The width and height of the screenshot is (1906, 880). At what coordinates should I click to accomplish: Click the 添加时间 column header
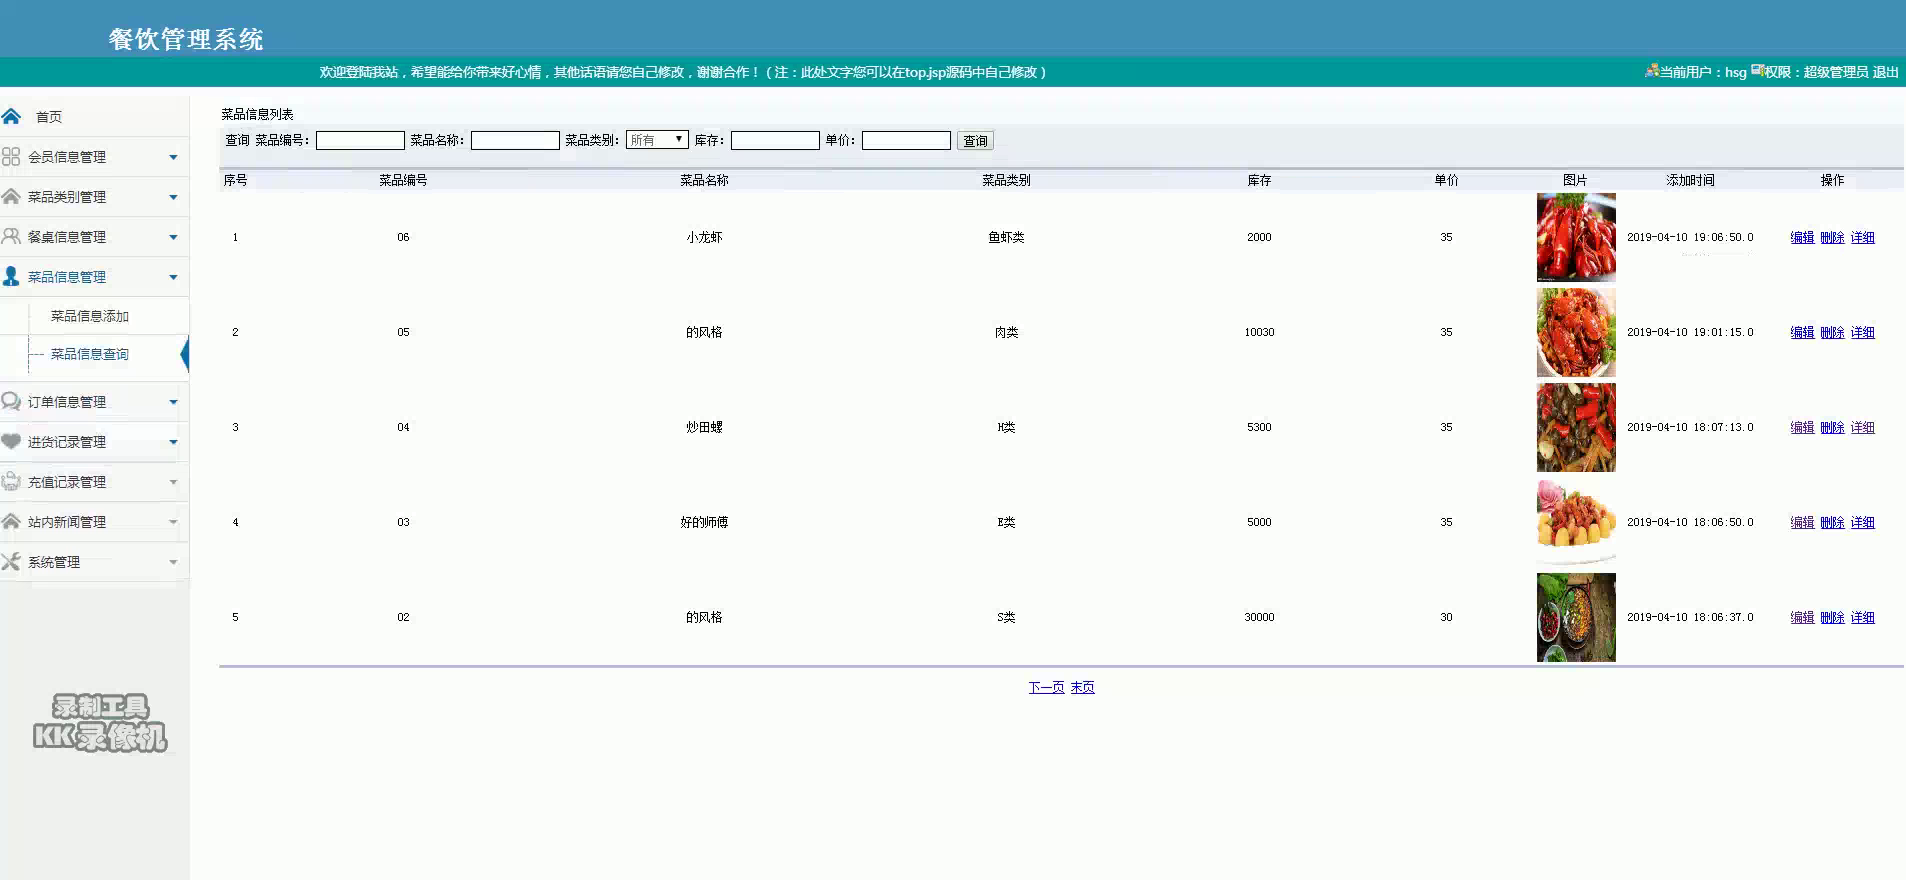[x=1690, y=180]
